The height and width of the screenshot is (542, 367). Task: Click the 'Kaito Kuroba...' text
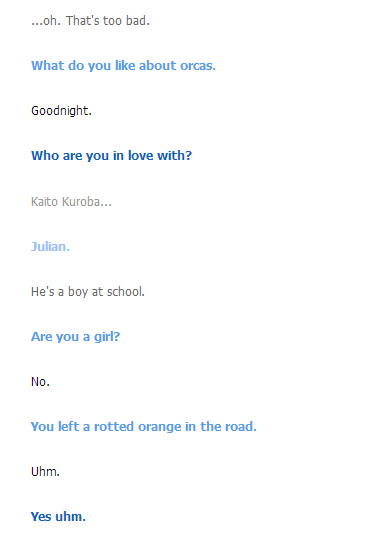tap(71, 202)
